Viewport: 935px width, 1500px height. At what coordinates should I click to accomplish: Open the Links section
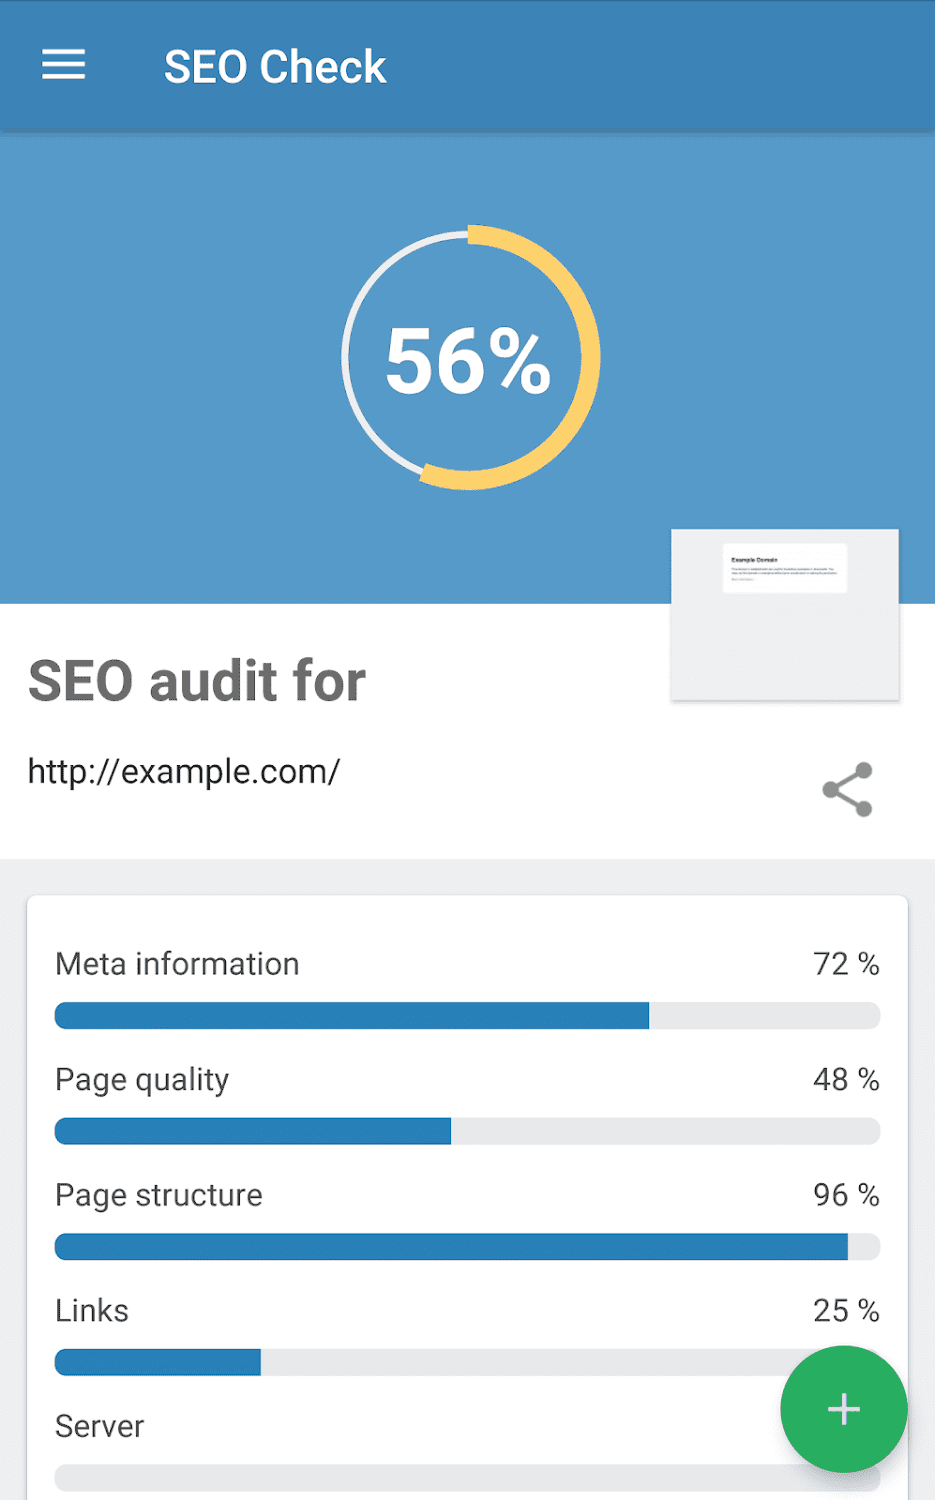pos(92,1311)
